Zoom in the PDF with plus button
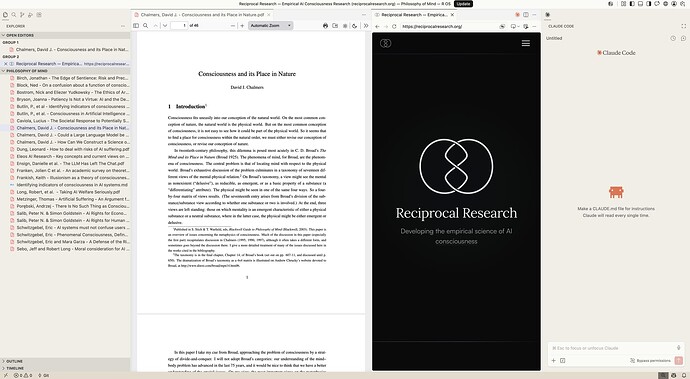690x379 pixels. pos(242,26)
